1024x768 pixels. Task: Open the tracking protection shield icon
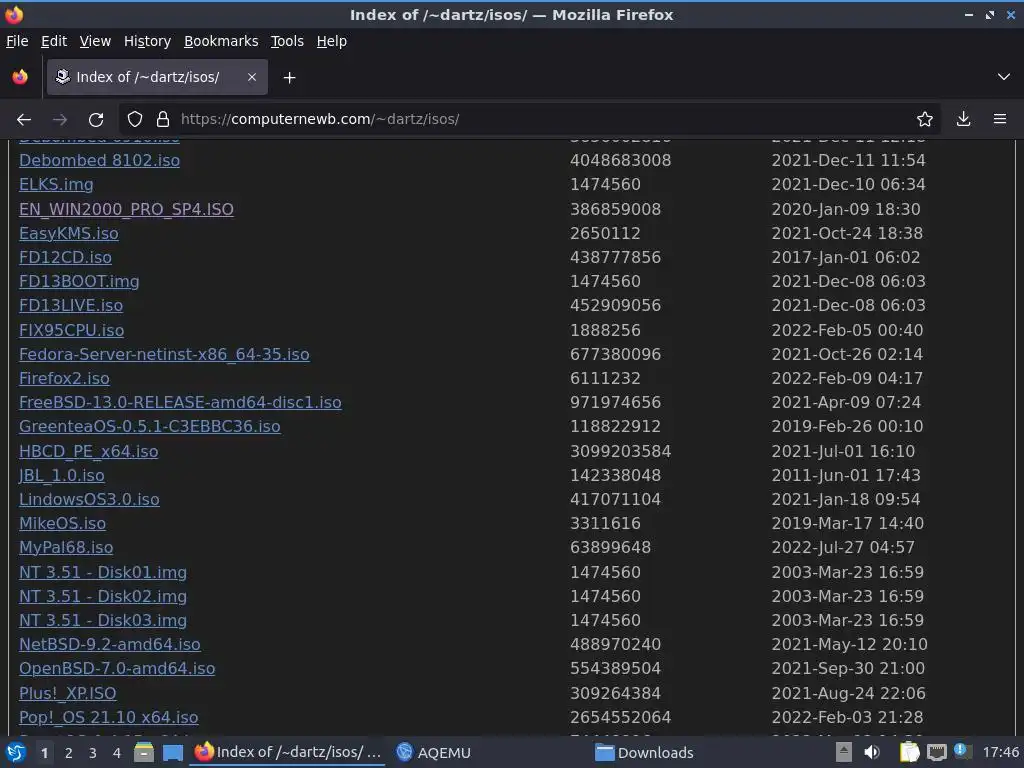(135, 120)
